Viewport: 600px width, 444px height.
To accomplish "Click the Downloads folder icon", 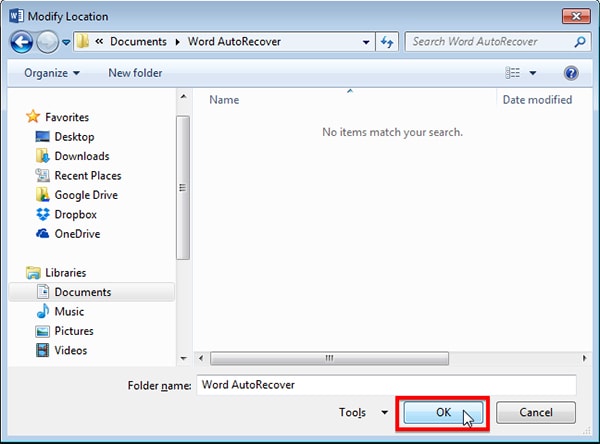I will click(x=42, y=156).
